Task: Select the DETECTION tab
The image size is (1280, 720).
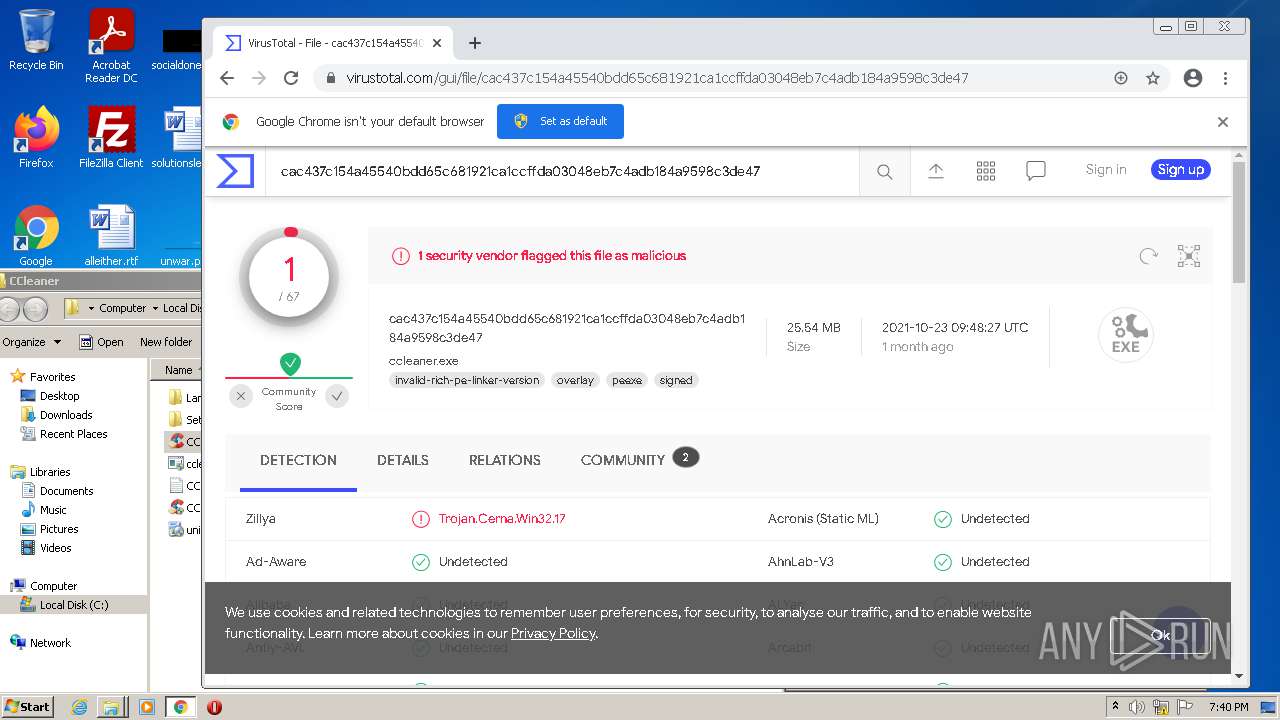Action: [298, 460]
